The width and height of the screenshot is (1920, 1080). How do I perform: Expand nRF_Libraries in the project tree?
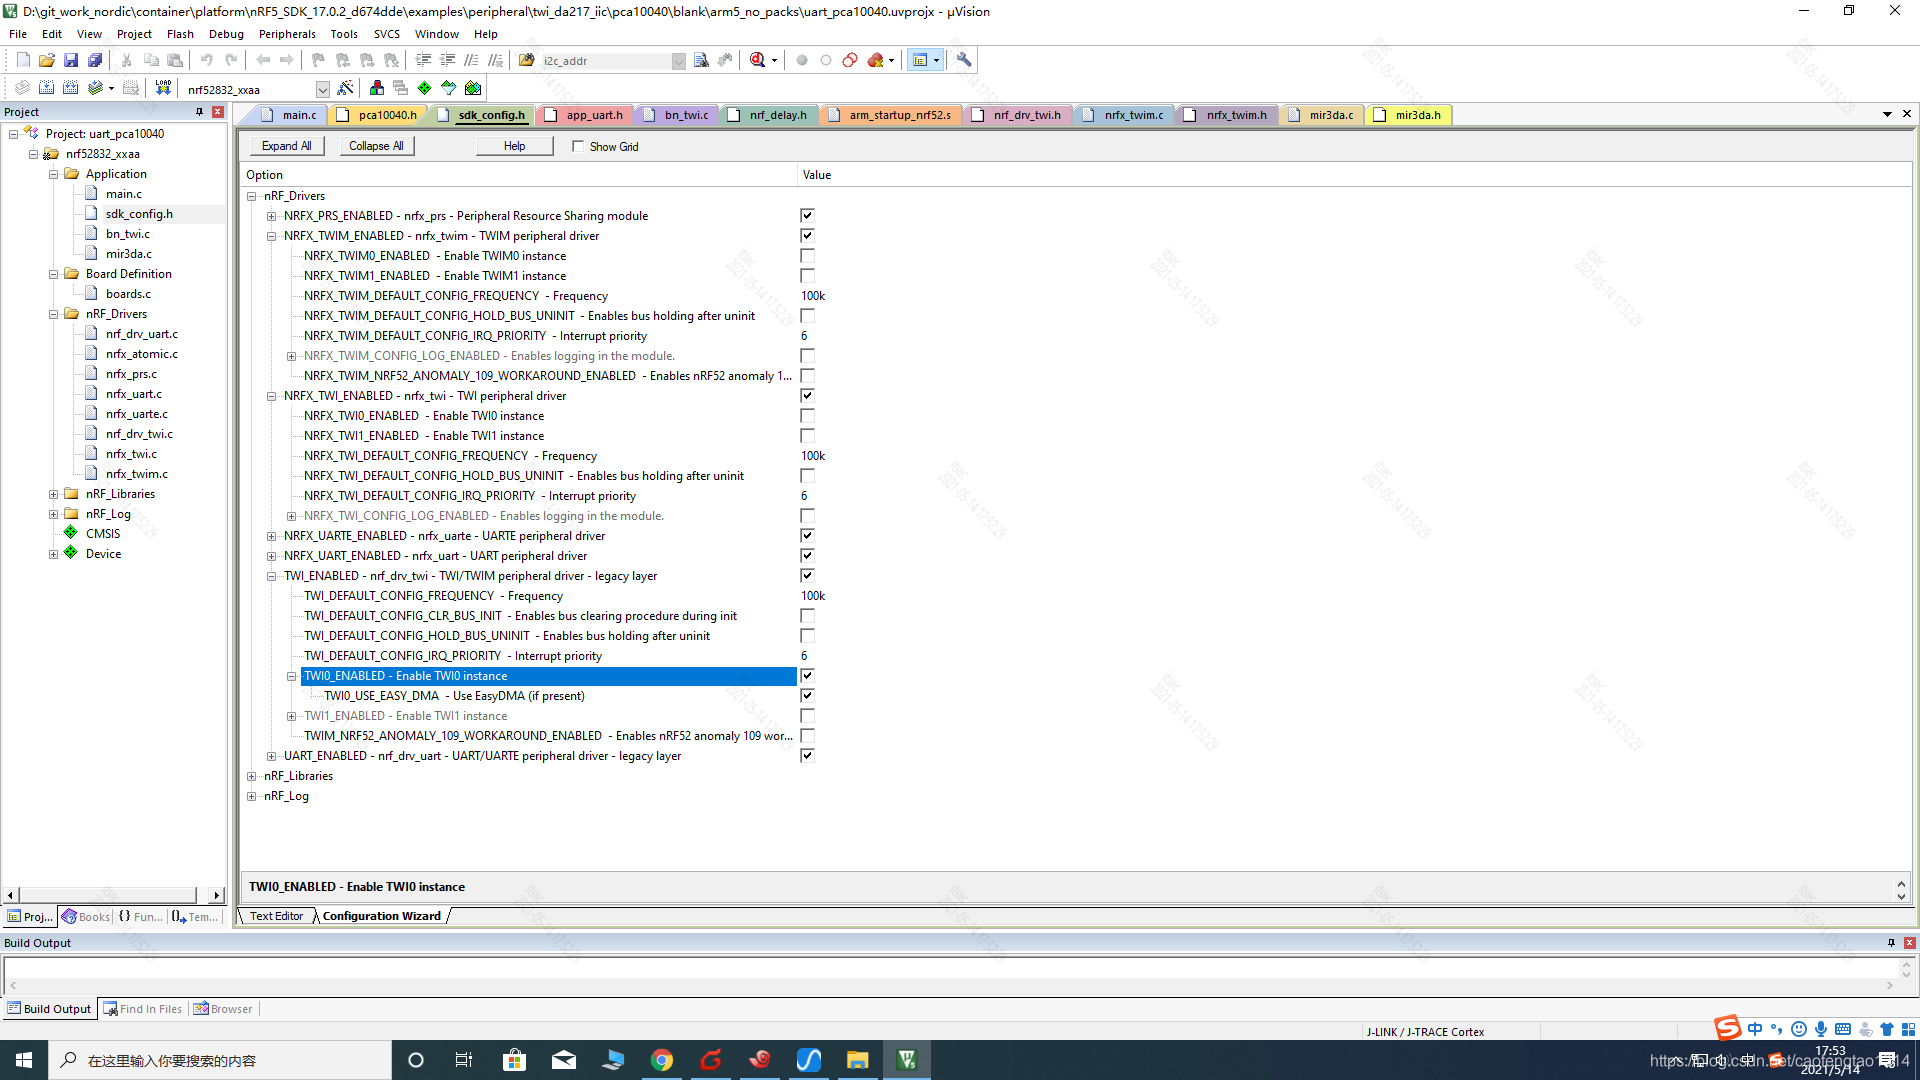(x=54, y=494)
